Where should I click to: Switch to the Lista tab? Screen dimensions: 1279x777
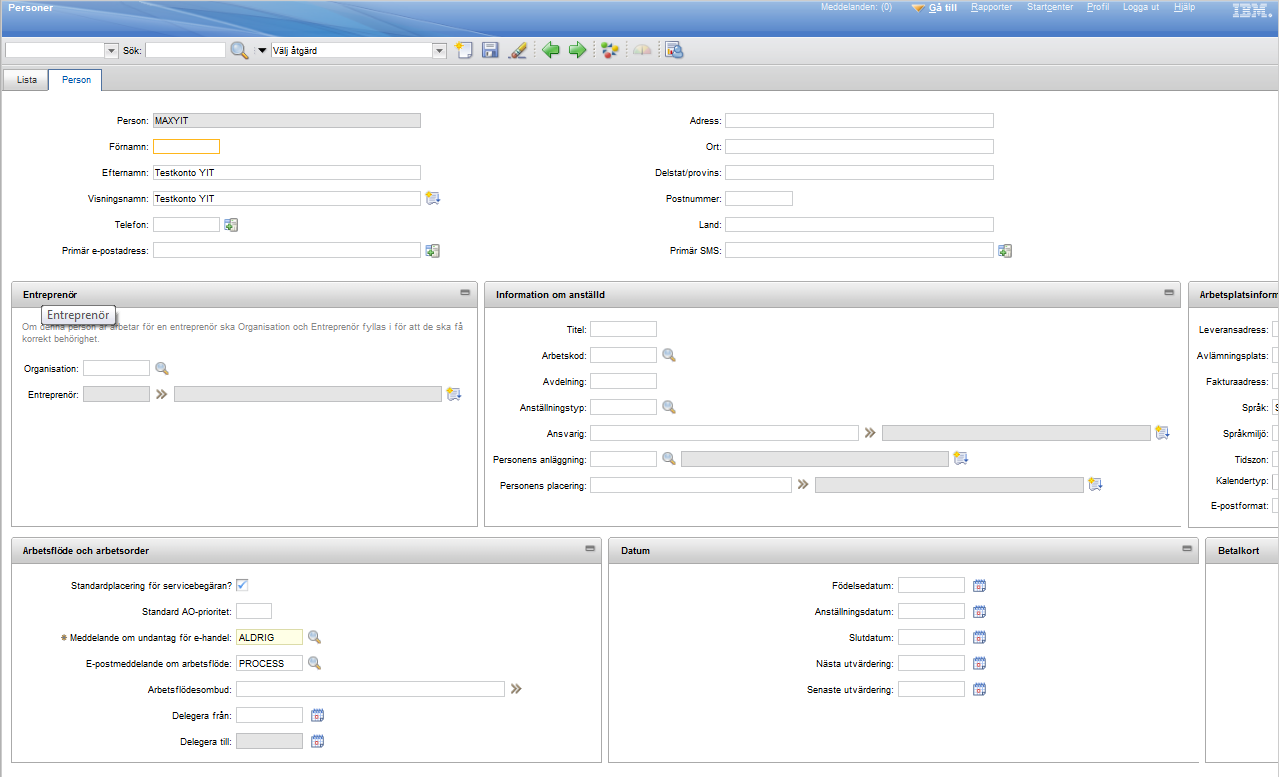(27, 80)
